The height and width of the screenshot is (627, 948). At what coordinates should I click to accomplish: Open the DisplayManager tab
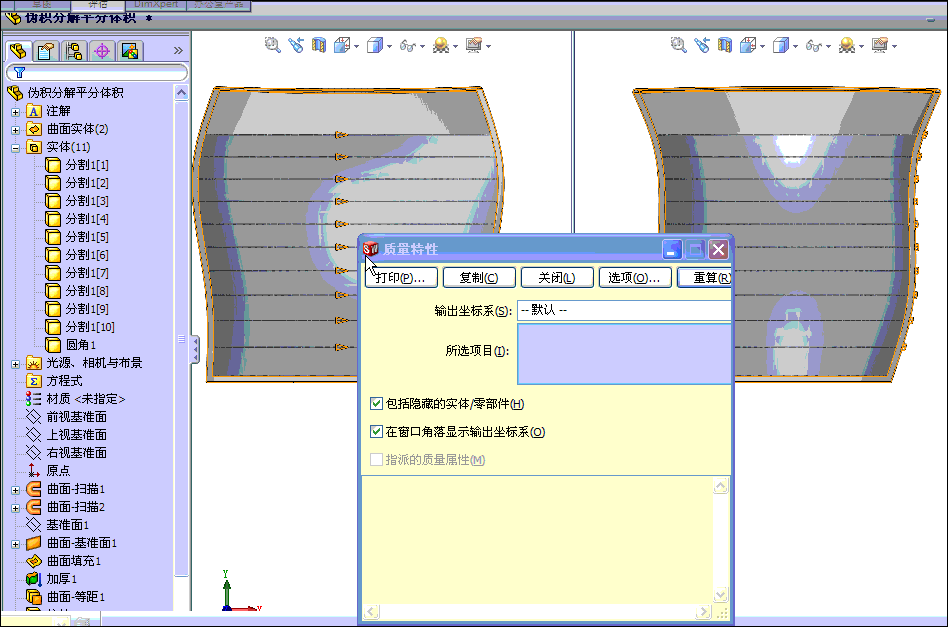(x=130, y=51)
